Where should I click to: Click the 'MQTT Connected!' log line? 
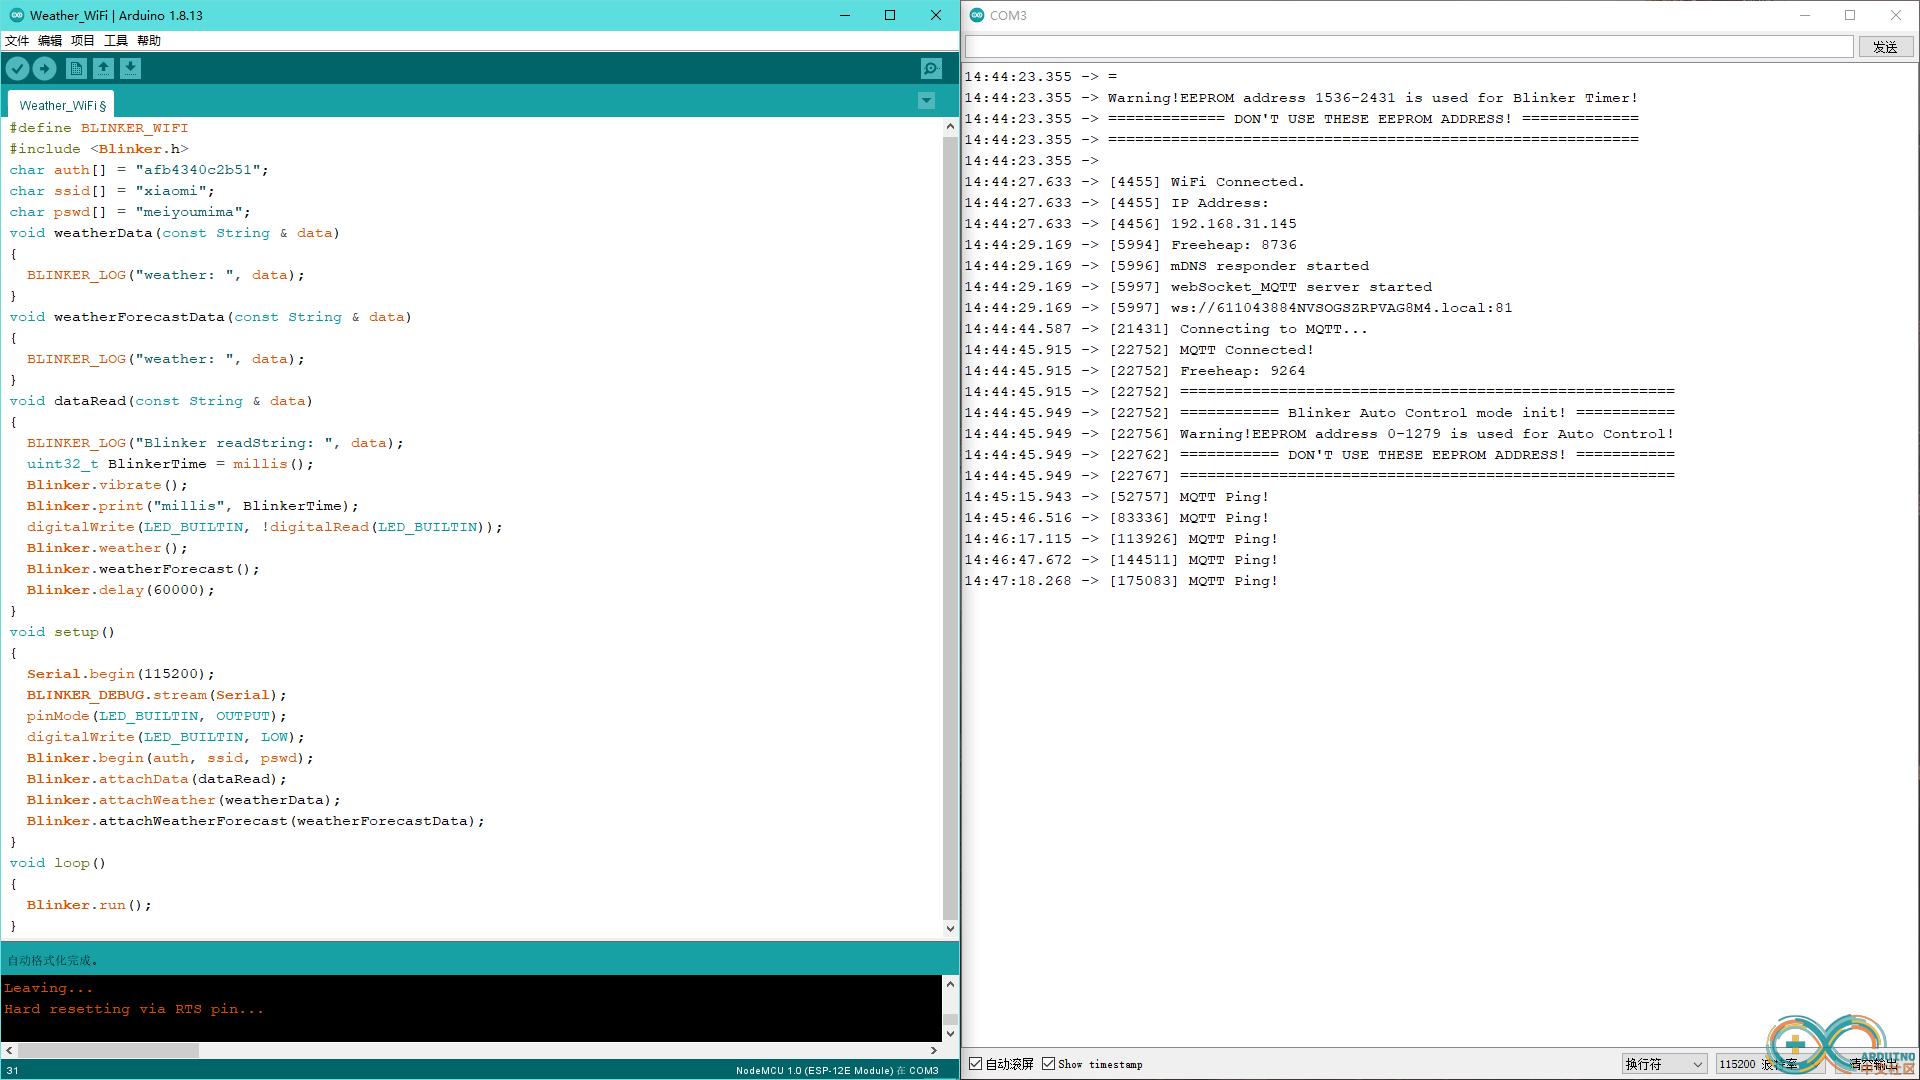pyautogui.click(x=1139, y=350)
